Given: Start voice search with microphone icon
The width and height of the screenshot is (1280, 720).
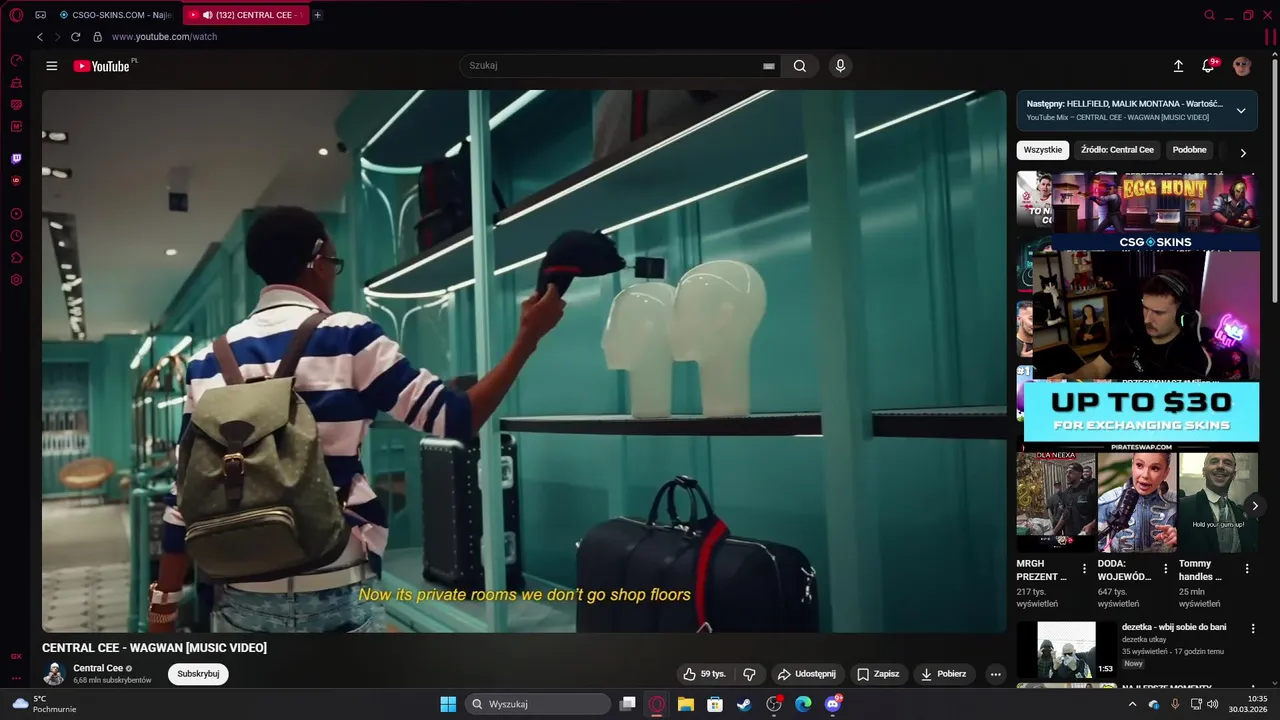Looking at the screenshot, I should tap(840, 66).
